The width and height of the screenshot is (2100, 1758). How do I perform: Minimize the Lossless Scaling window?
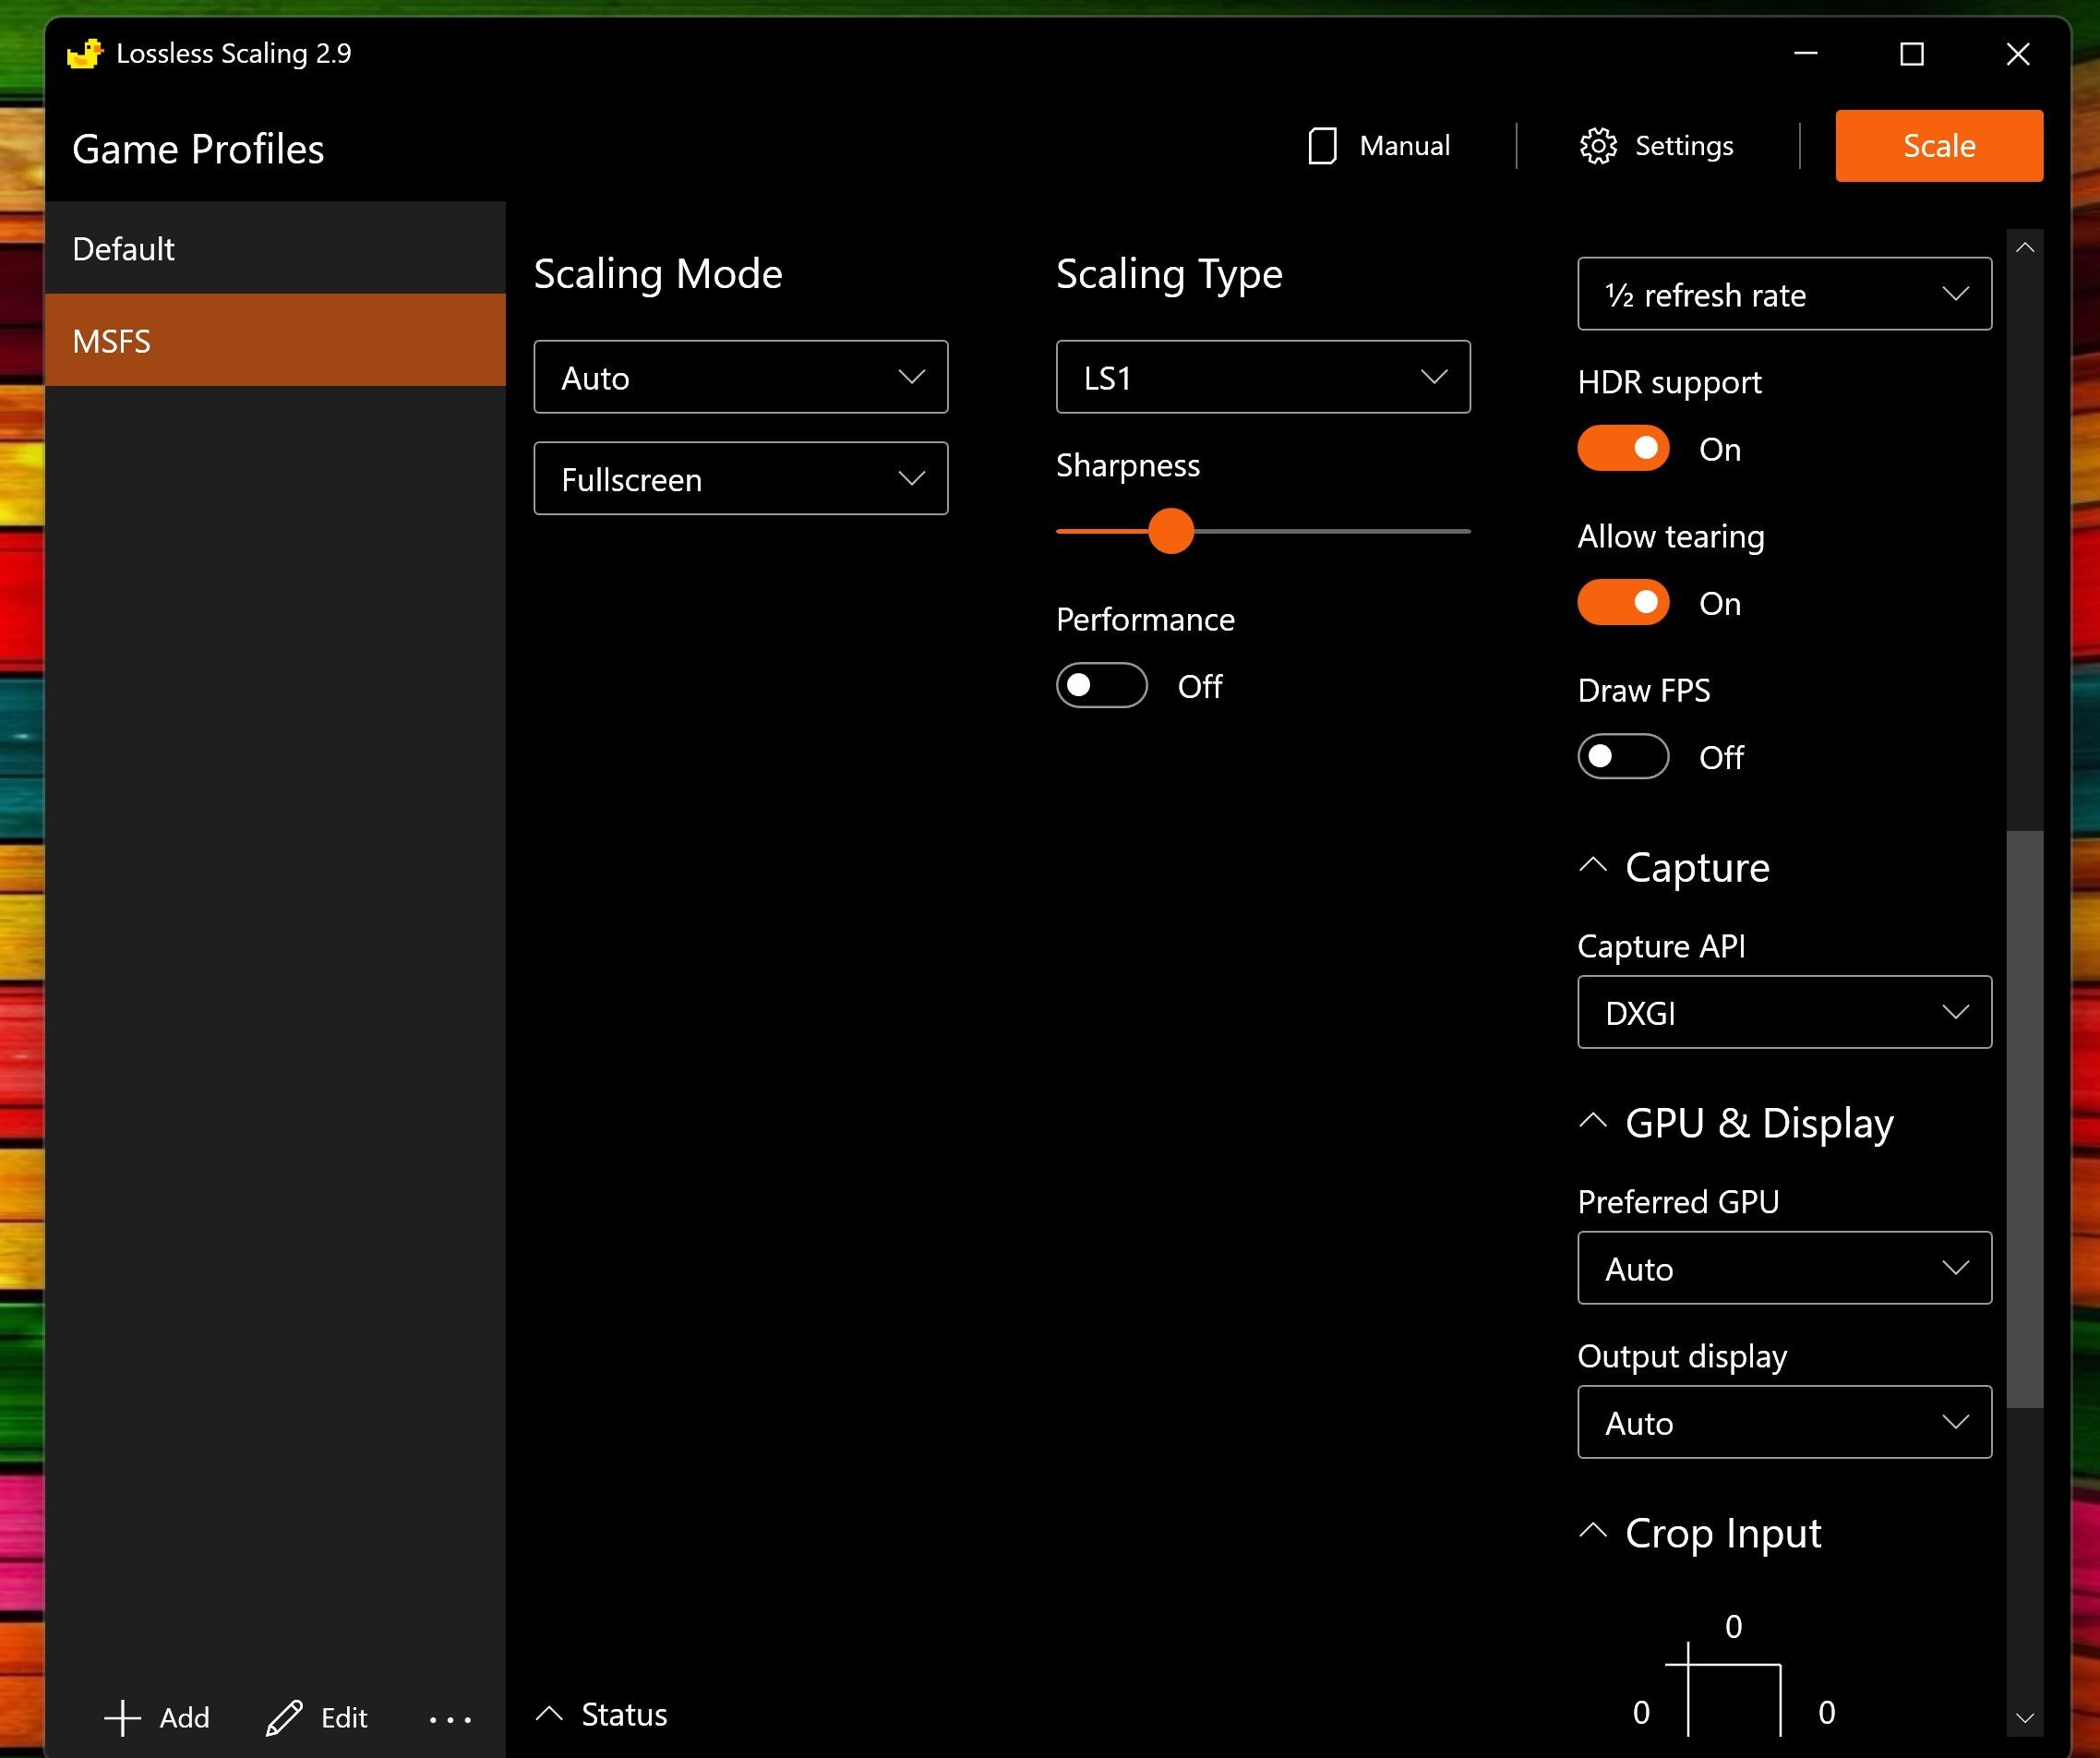point(1806,53)
